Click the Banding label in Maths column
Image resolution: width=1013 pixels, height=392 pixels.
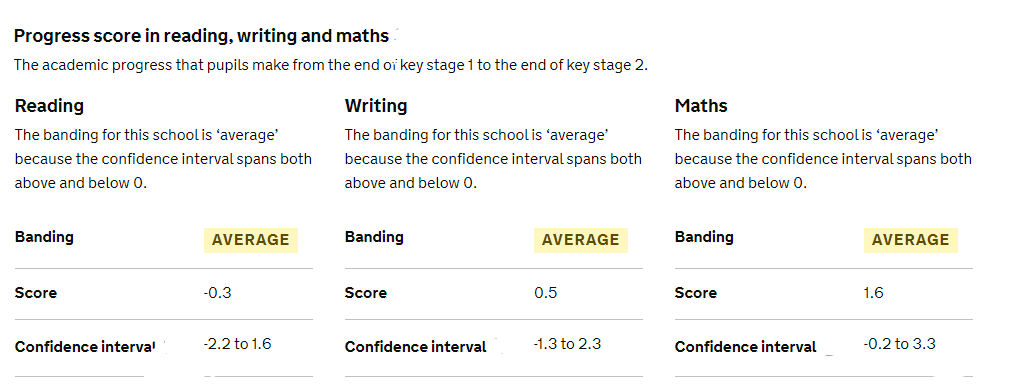[x=704, y=237]
